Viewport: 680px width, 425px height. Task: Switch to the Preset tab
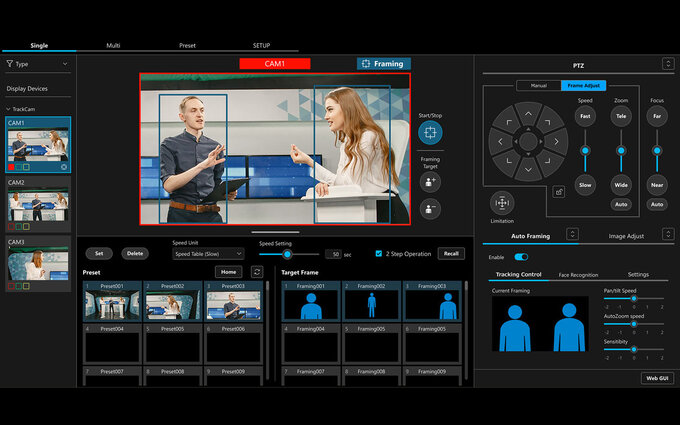coord(187,45)
